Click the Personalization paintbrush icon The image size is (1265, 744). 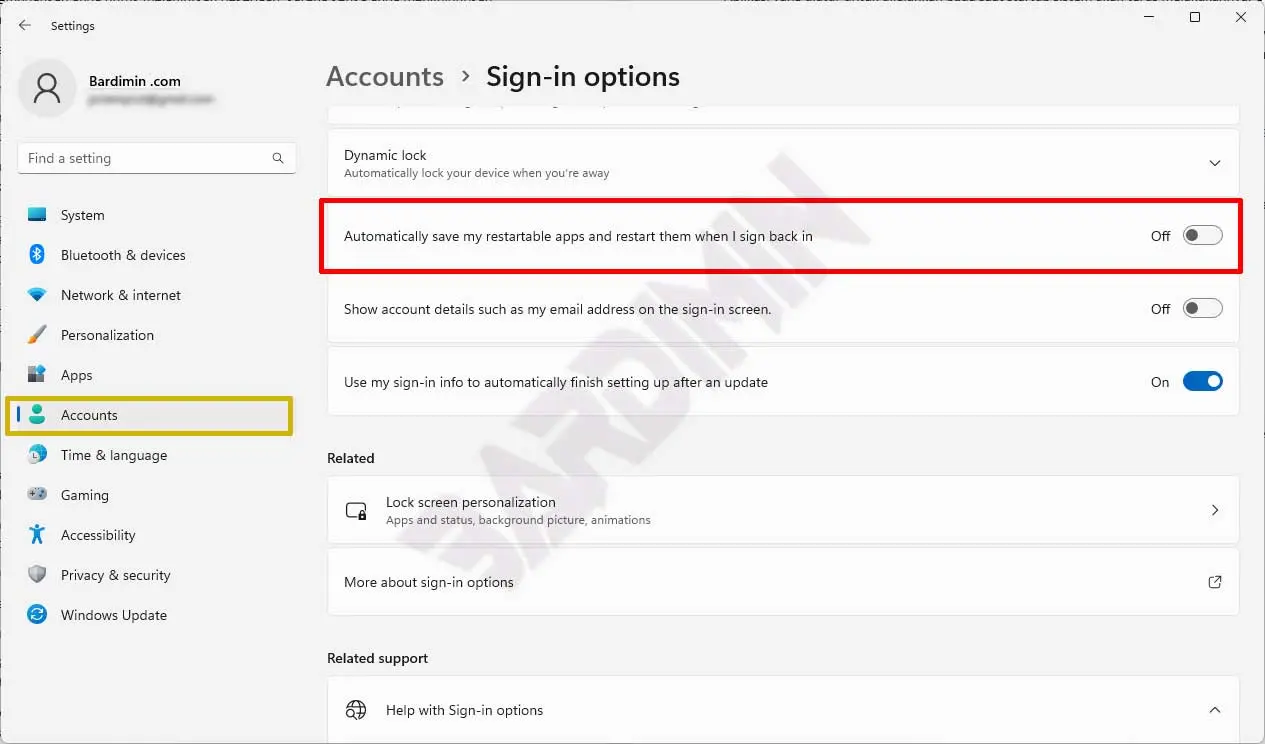click(37, 335)
